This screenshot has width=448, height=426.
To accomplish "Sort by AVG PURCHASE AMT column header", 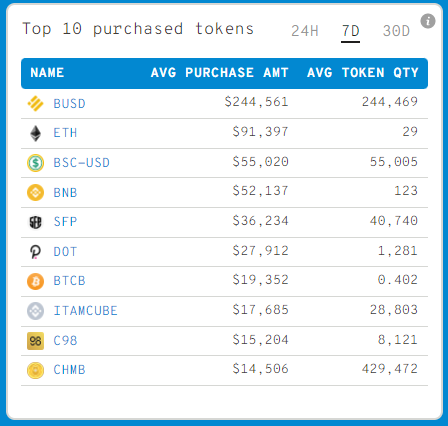I will tap(219, 73).
